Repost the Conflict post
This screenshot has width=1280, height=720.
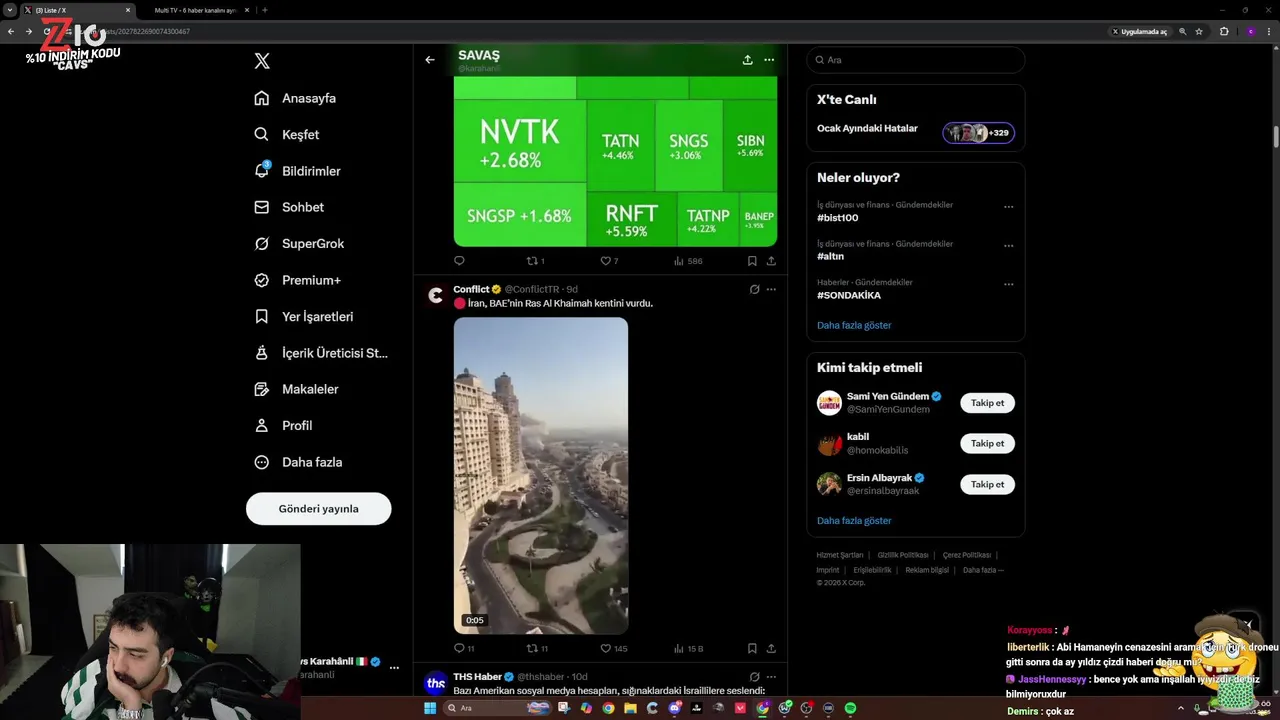[537, 648]
